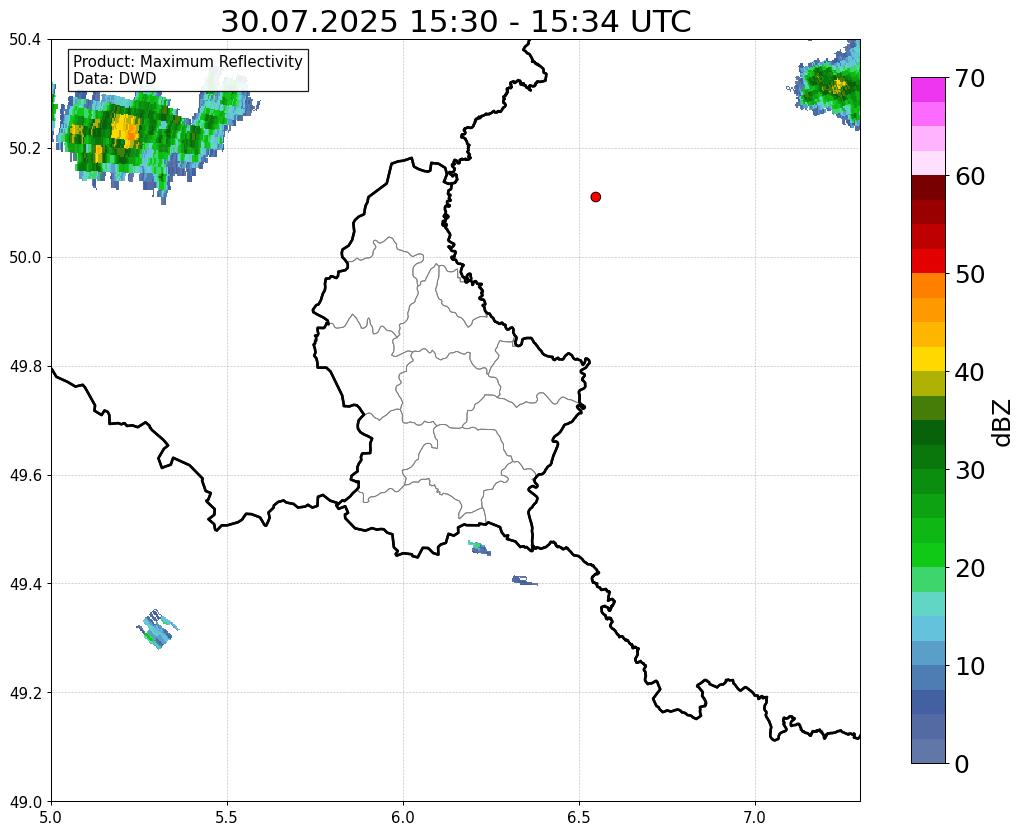Click the 'Product: Maximum Reflectivity' legend text
Image resolution: width=1023 pixels, height=834 pixels.
(x=188, y=61)
